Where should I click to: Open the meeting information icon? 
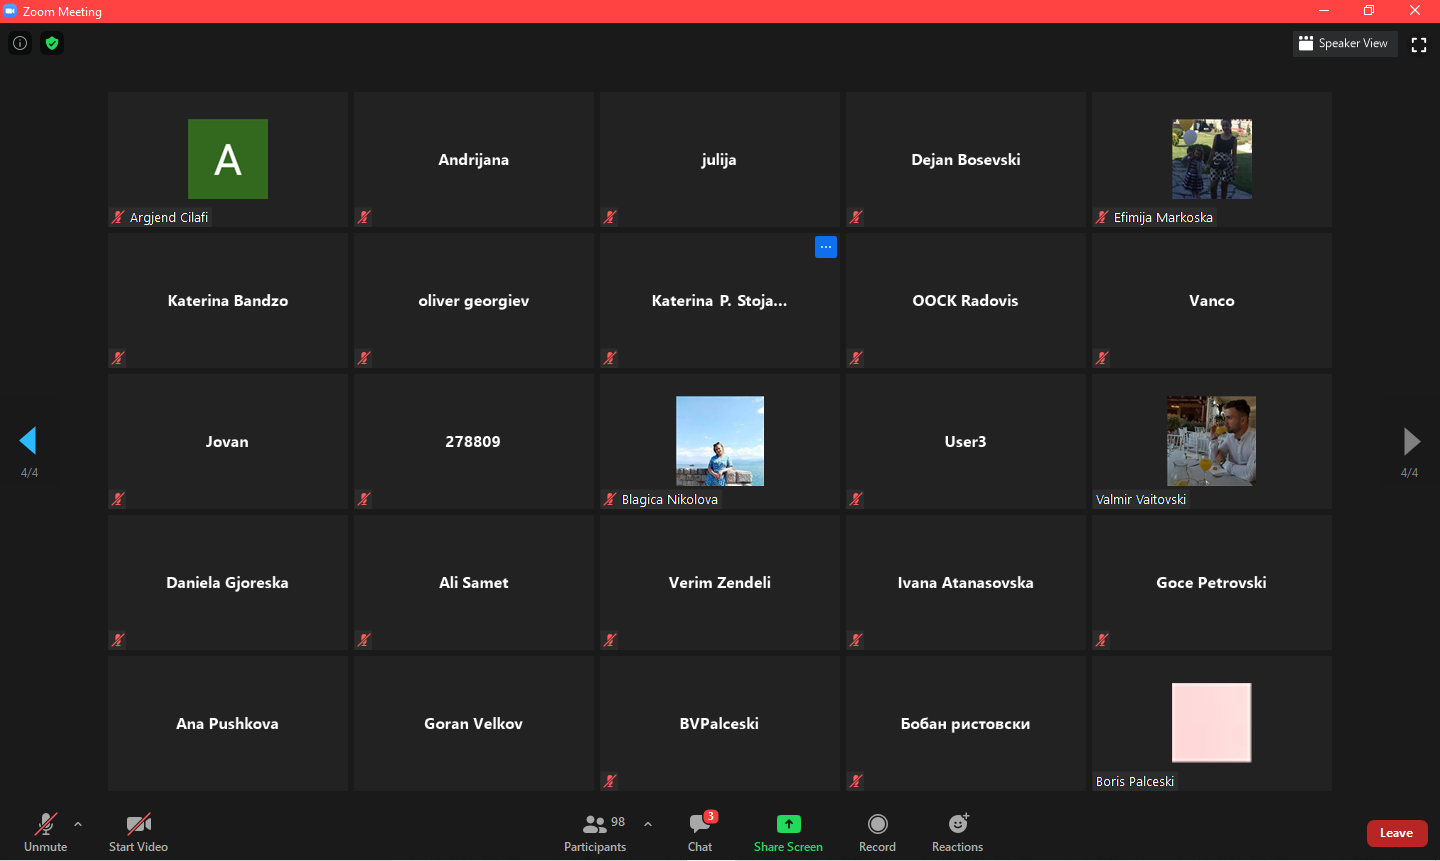(20, 43)
